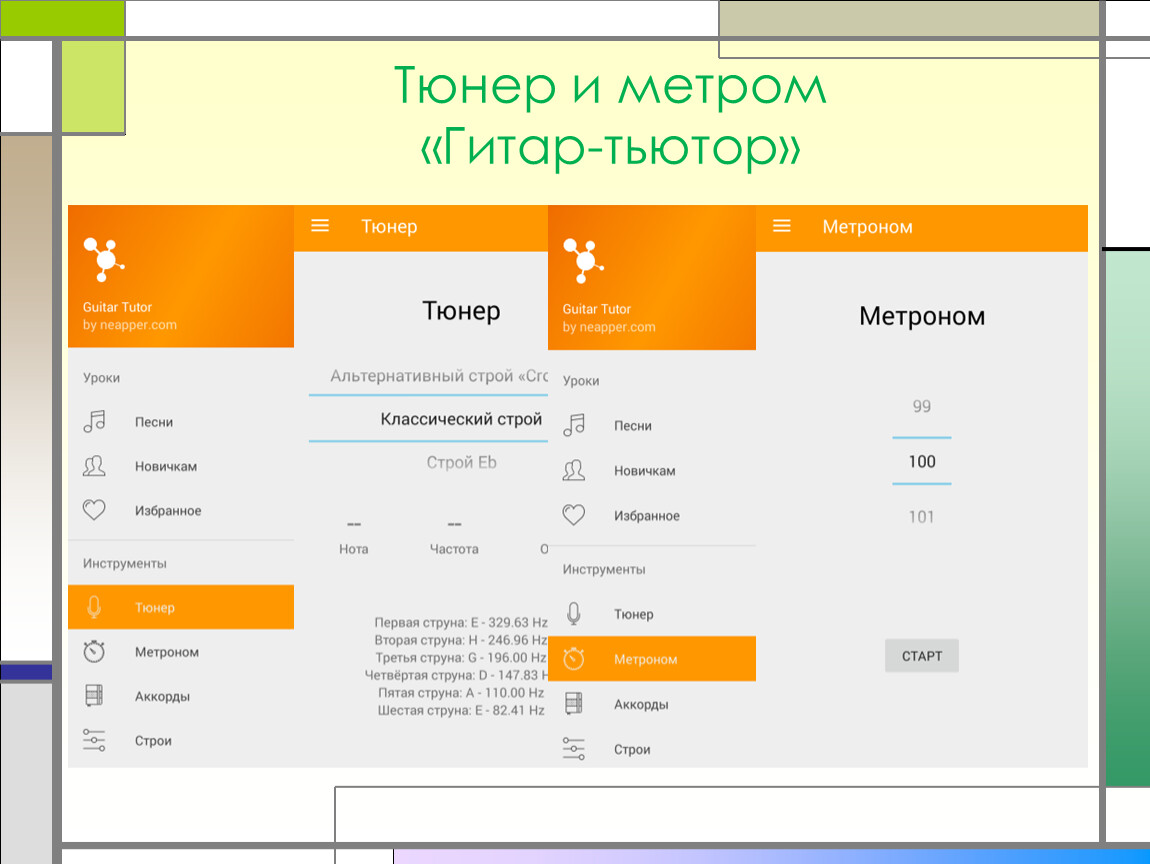Click chord grid icon beside Аккорды in left drawer

pyautogui.click(x=94, y=695)
